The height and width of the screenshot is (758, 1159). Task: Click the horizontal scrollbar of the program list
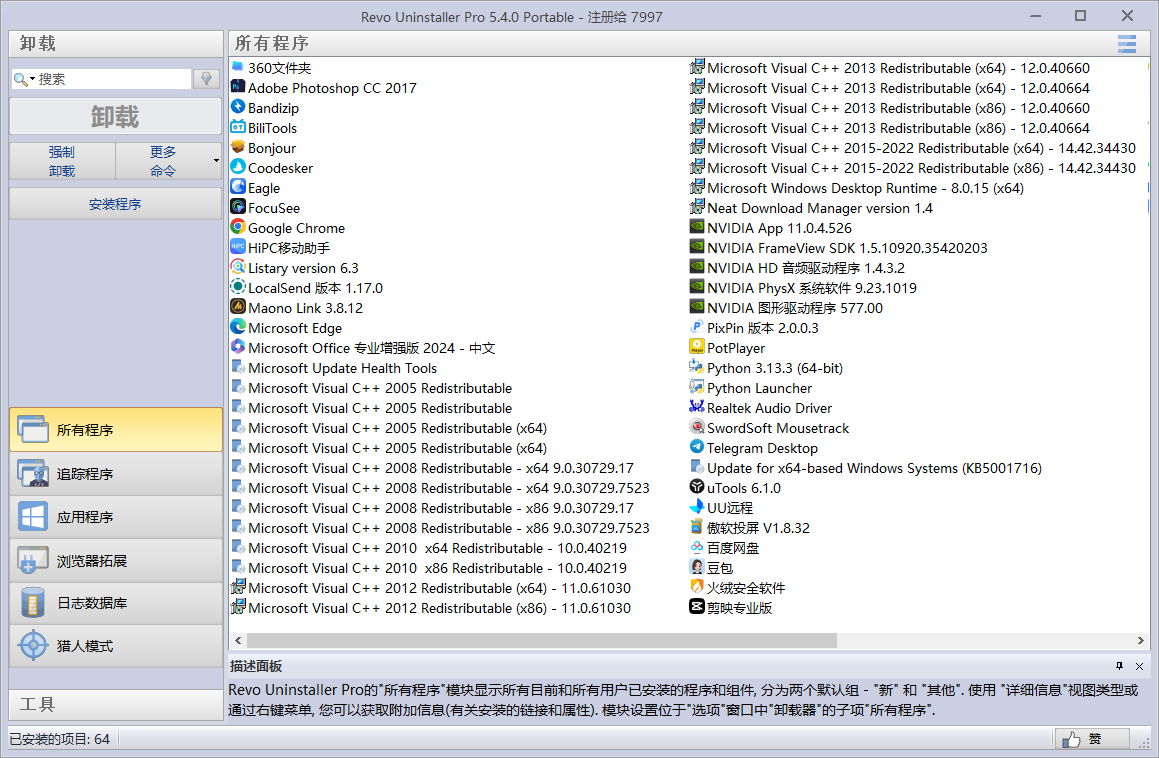(x=541, y=640)
